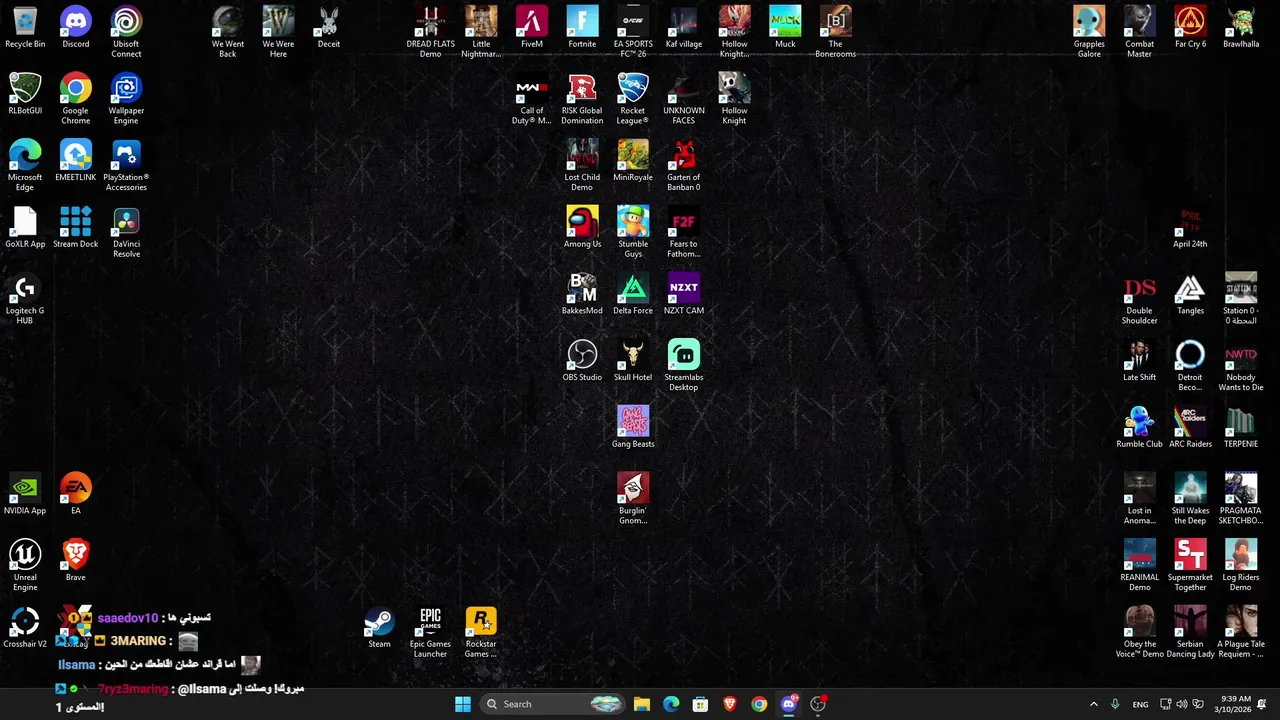Screen dimensions: 1280x720
Task: Select the OBS Studio shortcut
Action: coord(582,361)
